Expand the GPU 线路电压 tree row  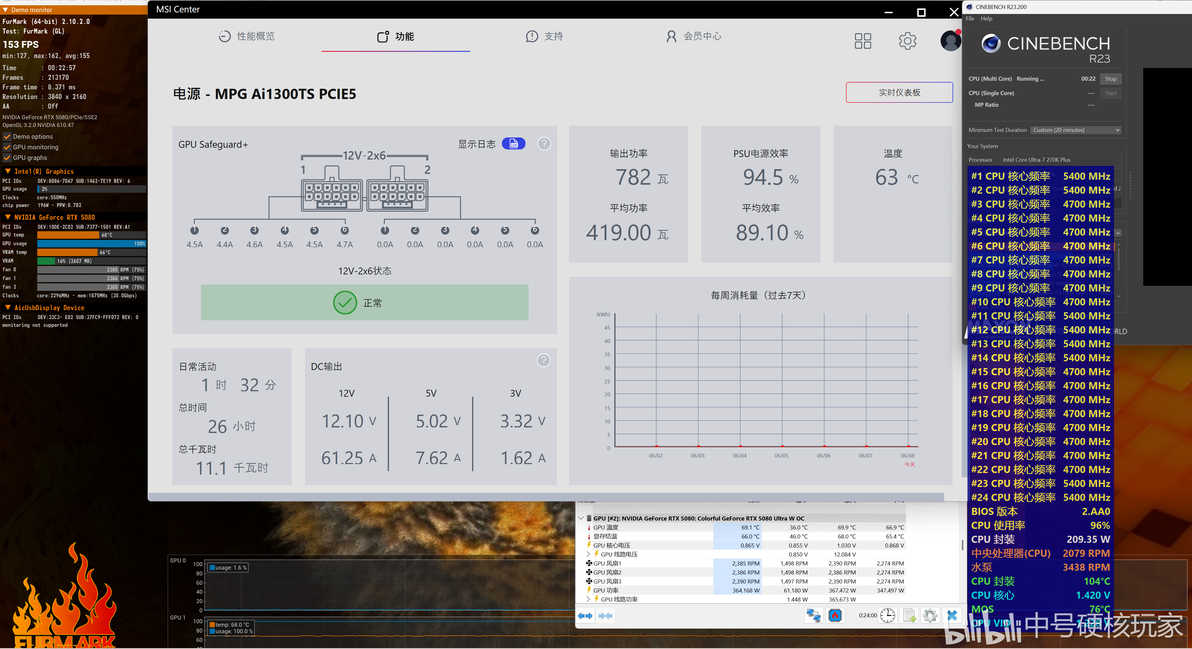pos(589,554)
